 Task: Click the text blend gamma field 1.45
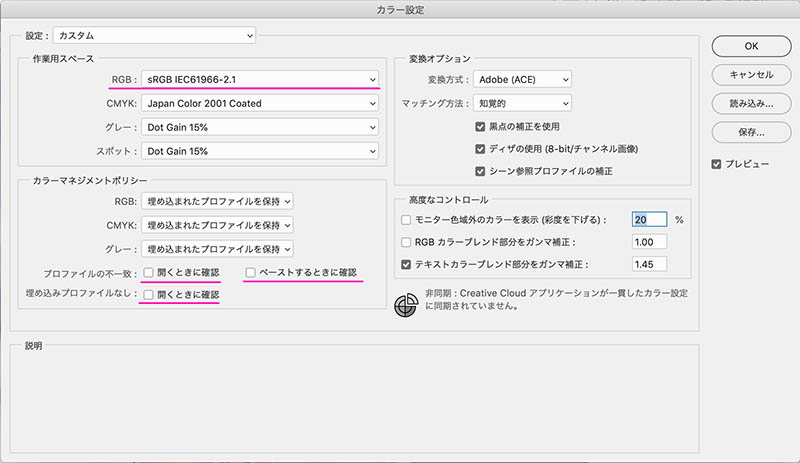[649, 264]
